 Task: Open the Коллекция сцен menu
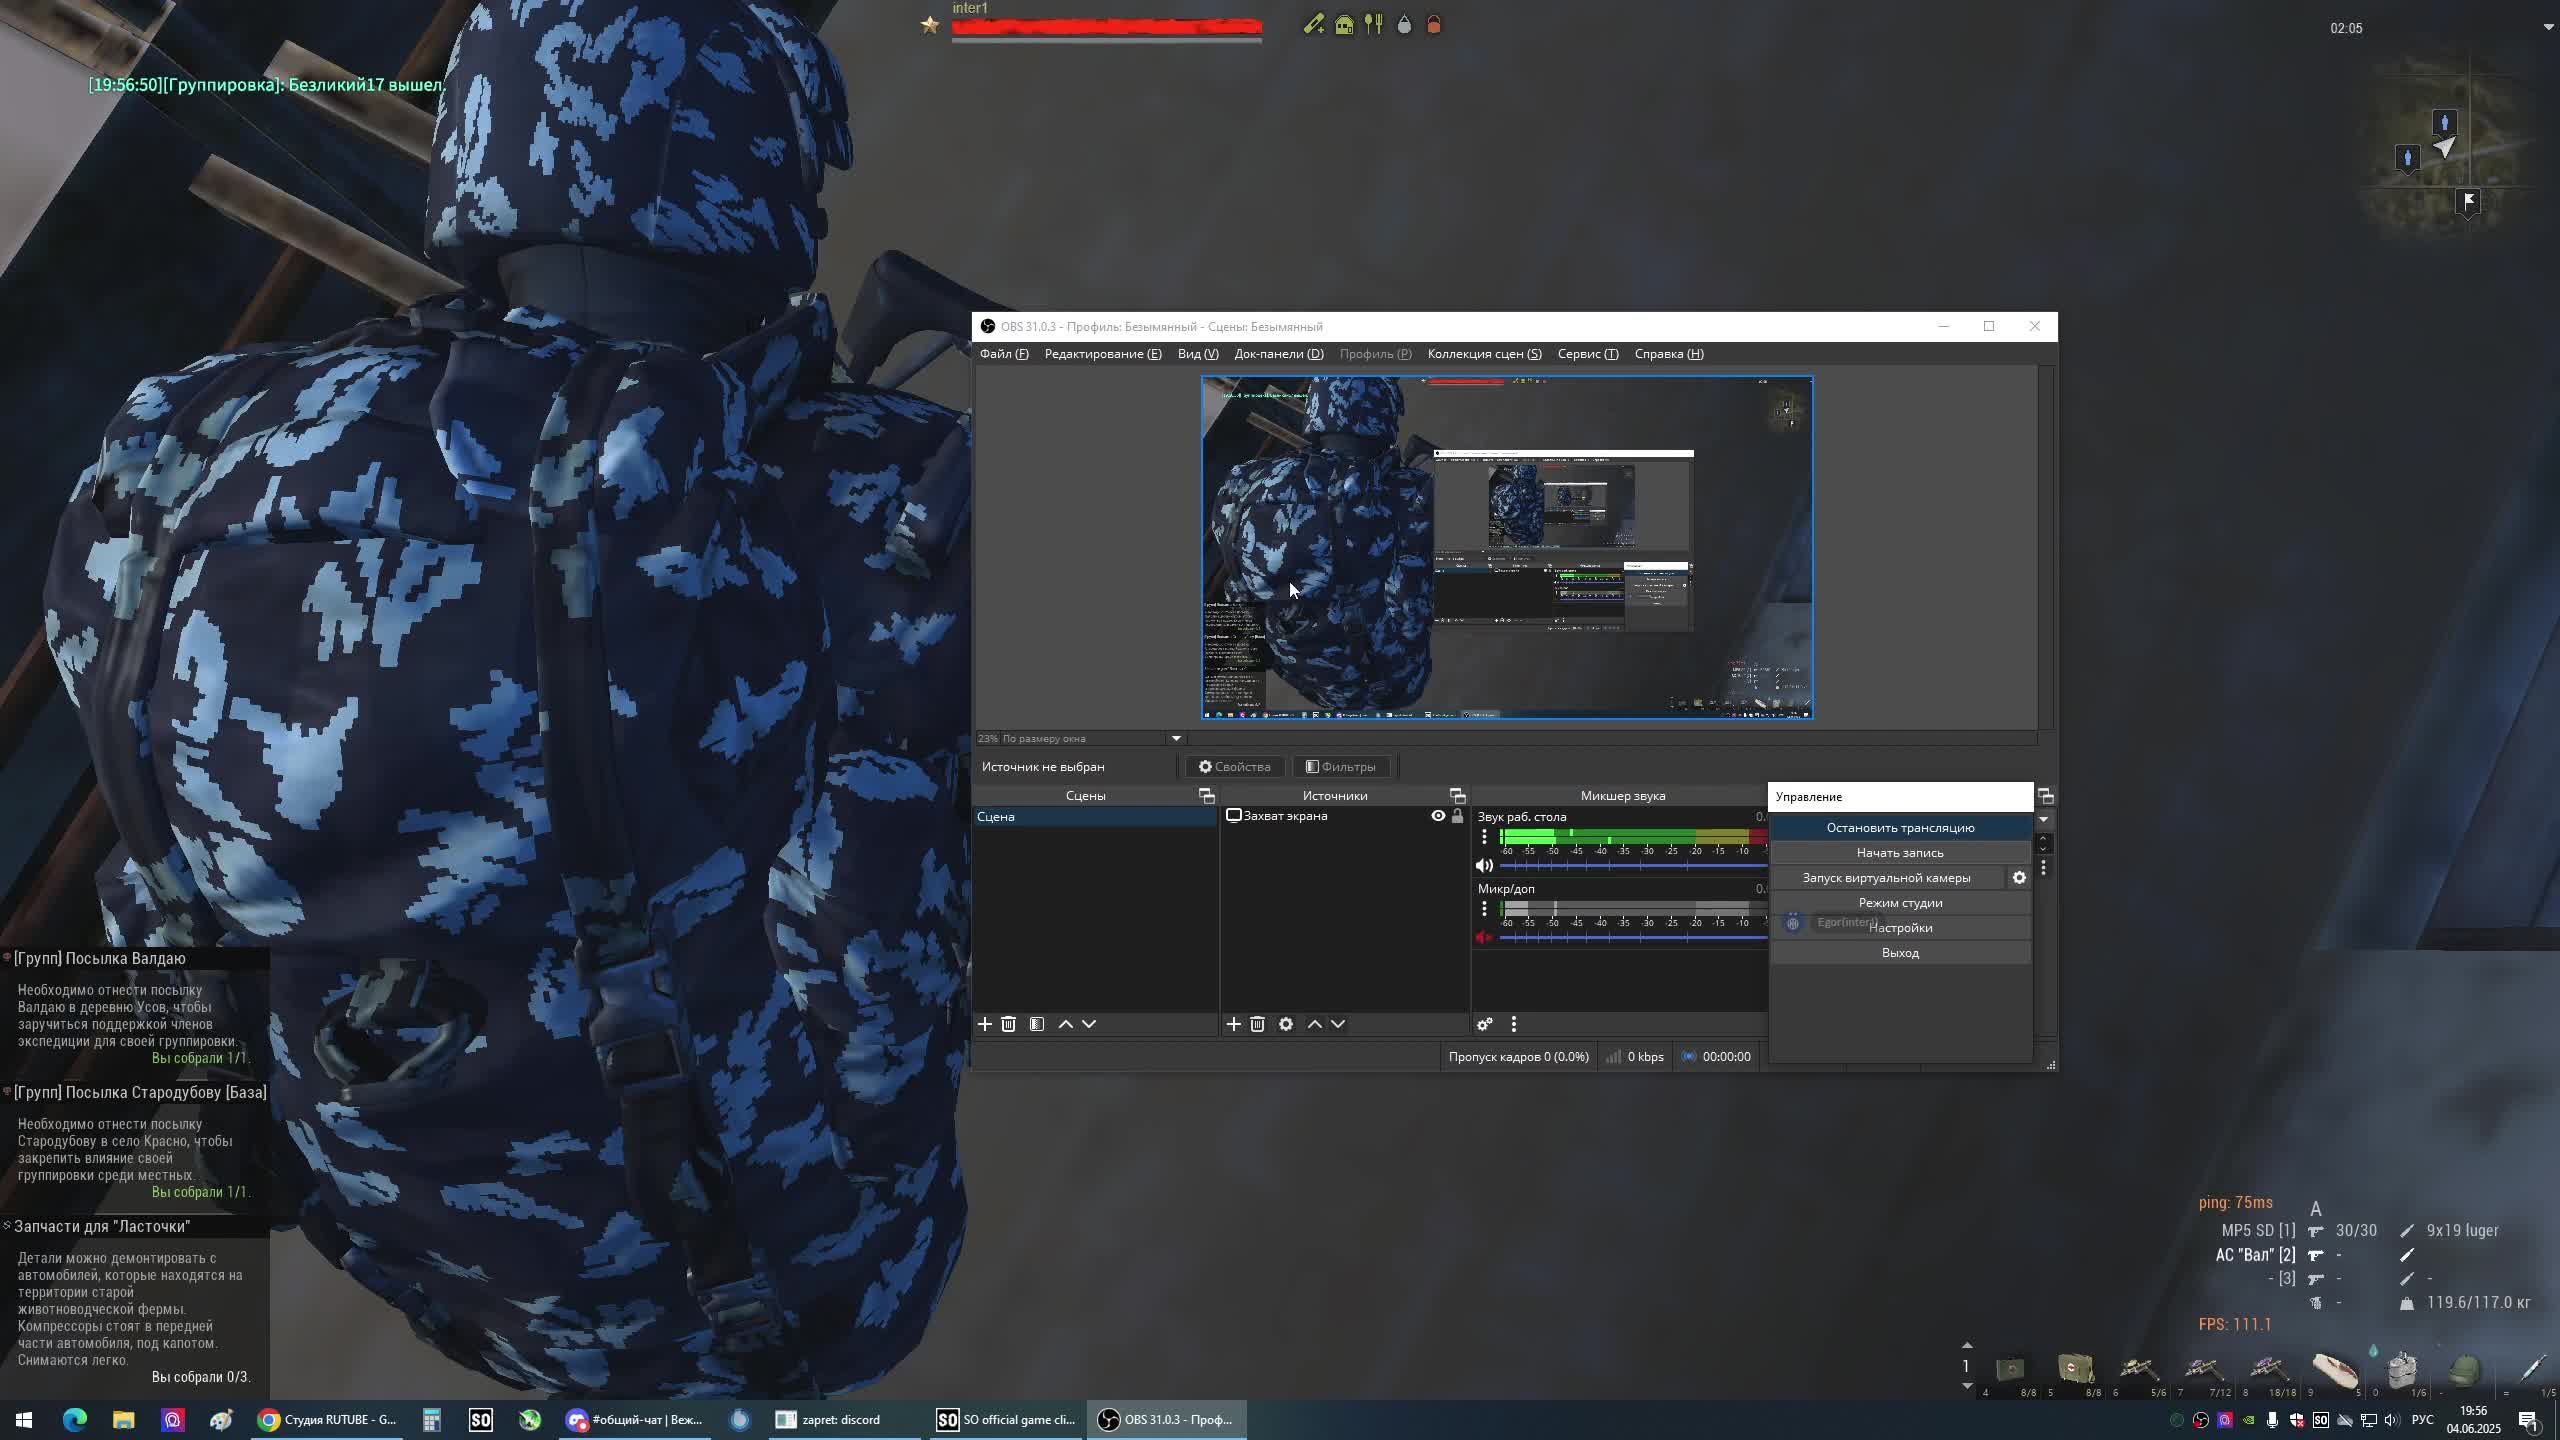point(1484,354)
